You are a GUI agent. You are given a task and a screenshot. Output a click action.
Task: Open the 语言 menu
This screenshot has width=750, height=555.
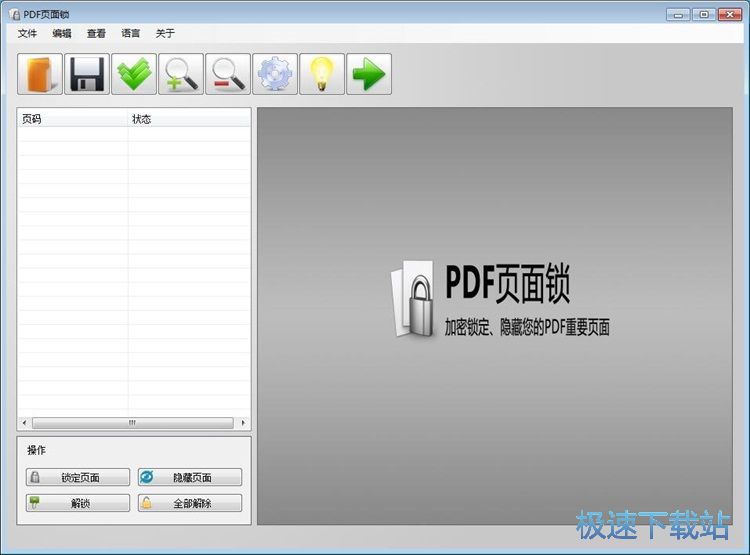tap(131, 33)
